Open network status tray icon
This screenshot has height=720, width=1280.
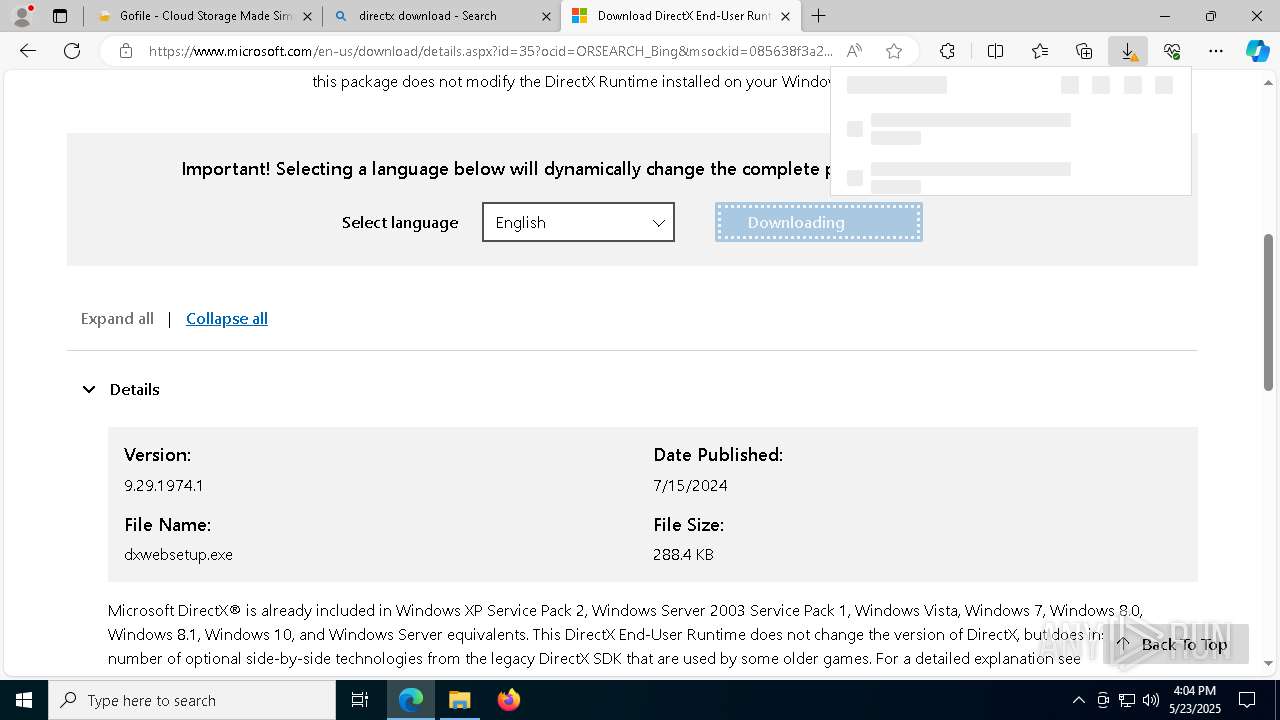1127,700
